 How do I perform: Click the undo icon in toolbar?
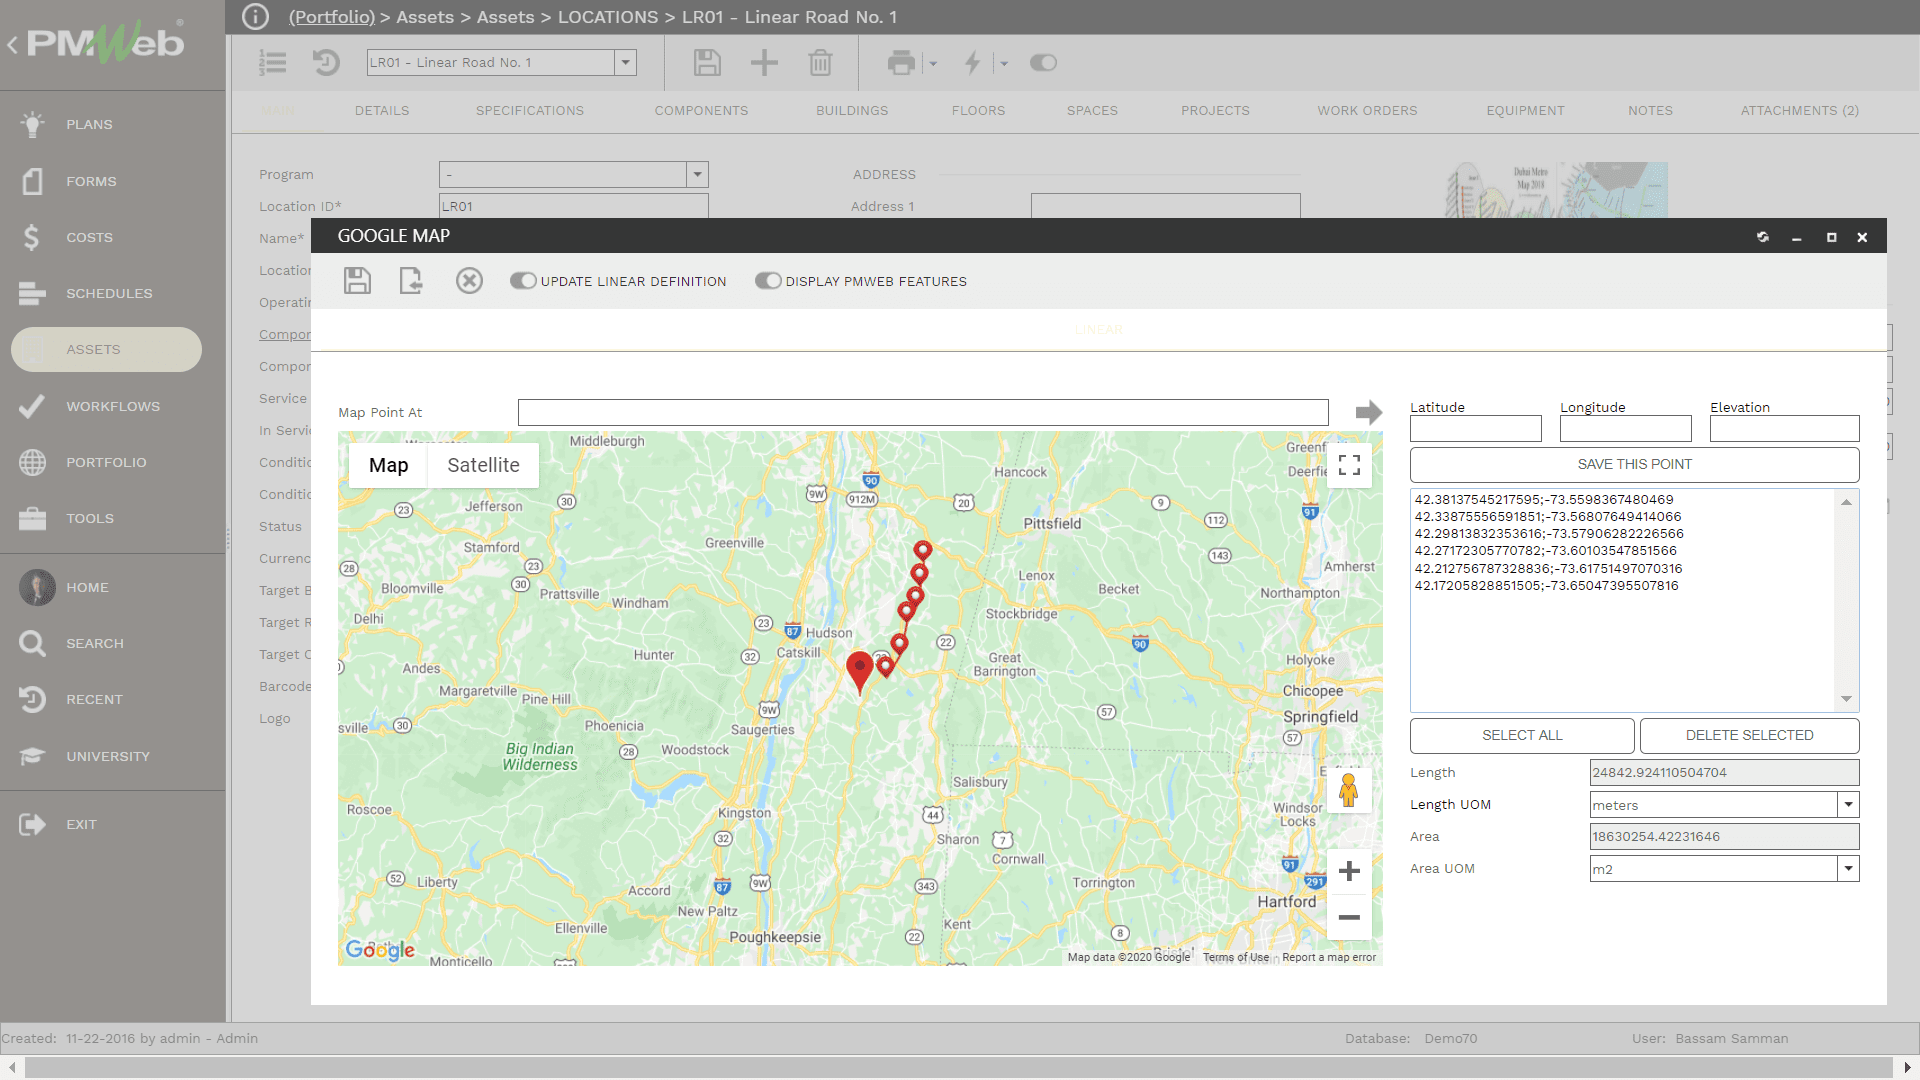pyautogui.click(x=326, y=62)
